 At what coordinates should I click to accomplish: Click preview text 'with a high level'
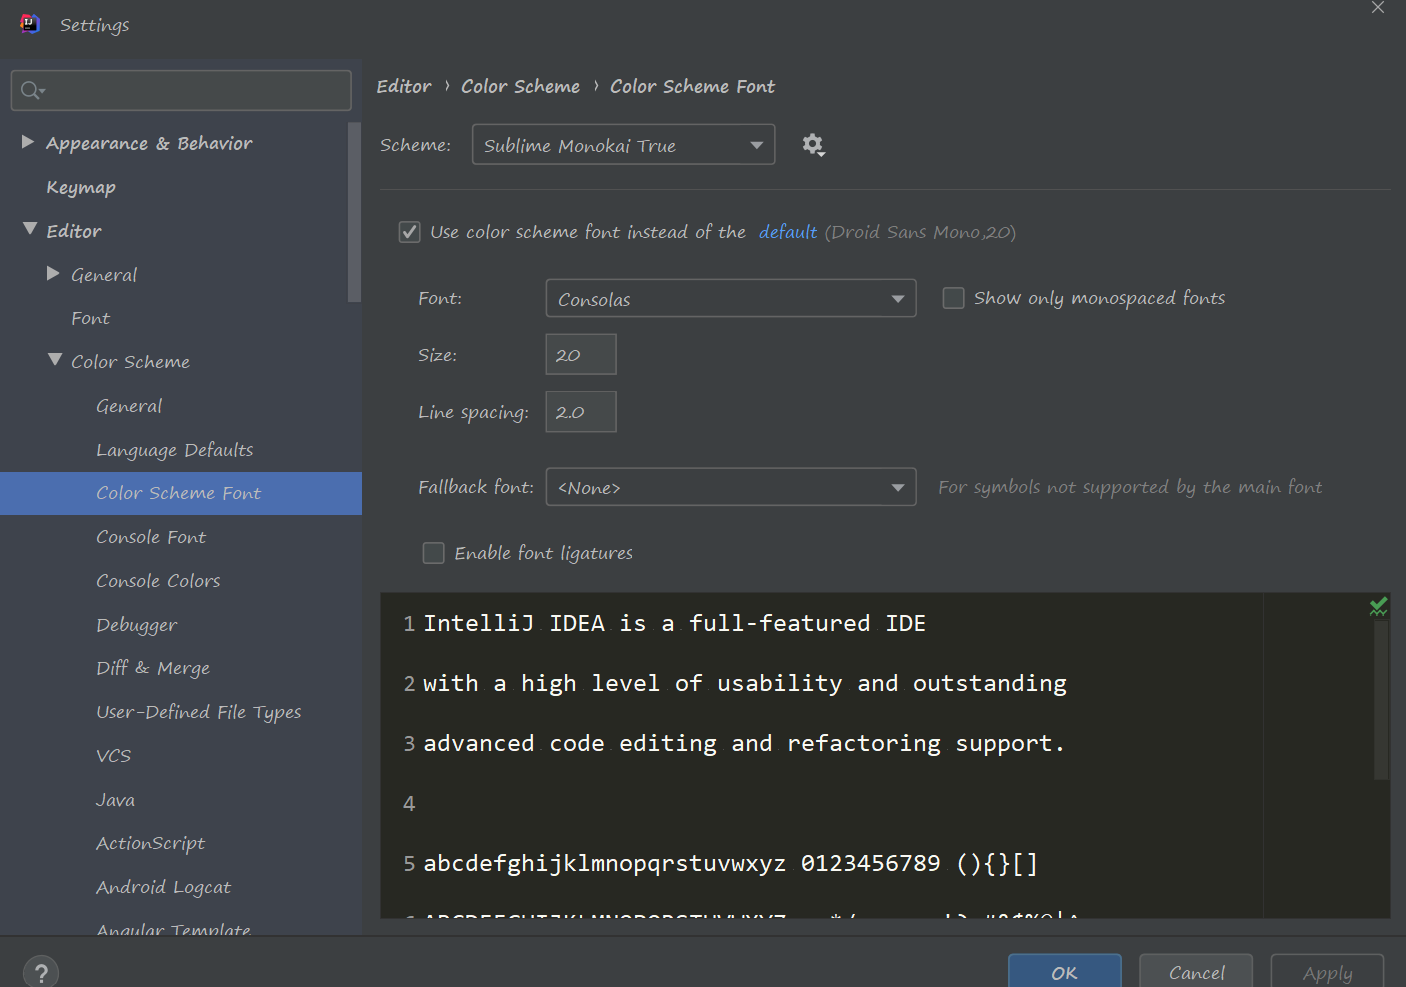[x=542, y=683]
